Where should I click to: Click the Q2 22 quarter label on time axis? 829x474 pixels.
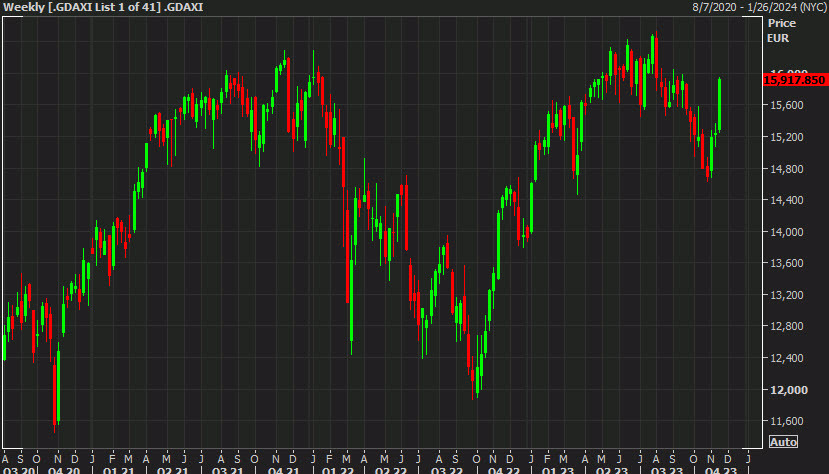coord(391,470)
